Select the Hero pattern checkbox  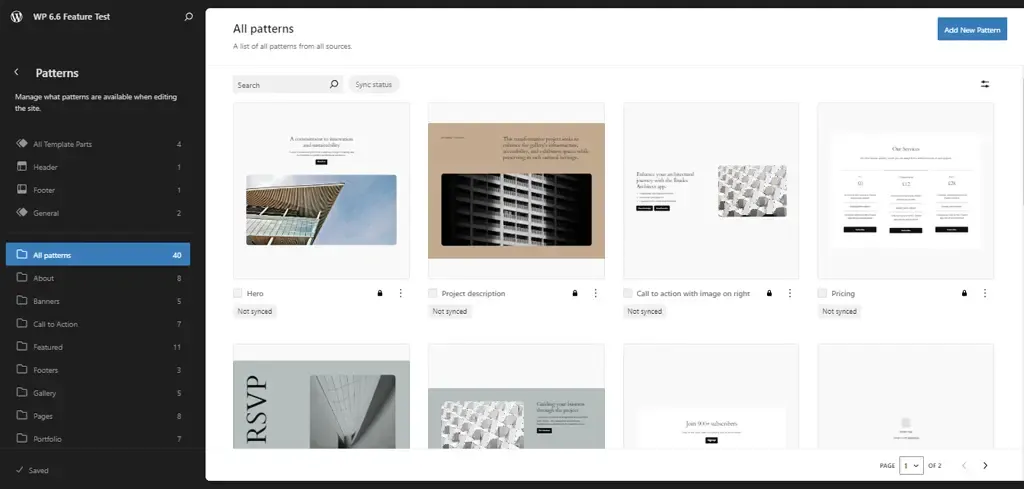pos(238,293)
